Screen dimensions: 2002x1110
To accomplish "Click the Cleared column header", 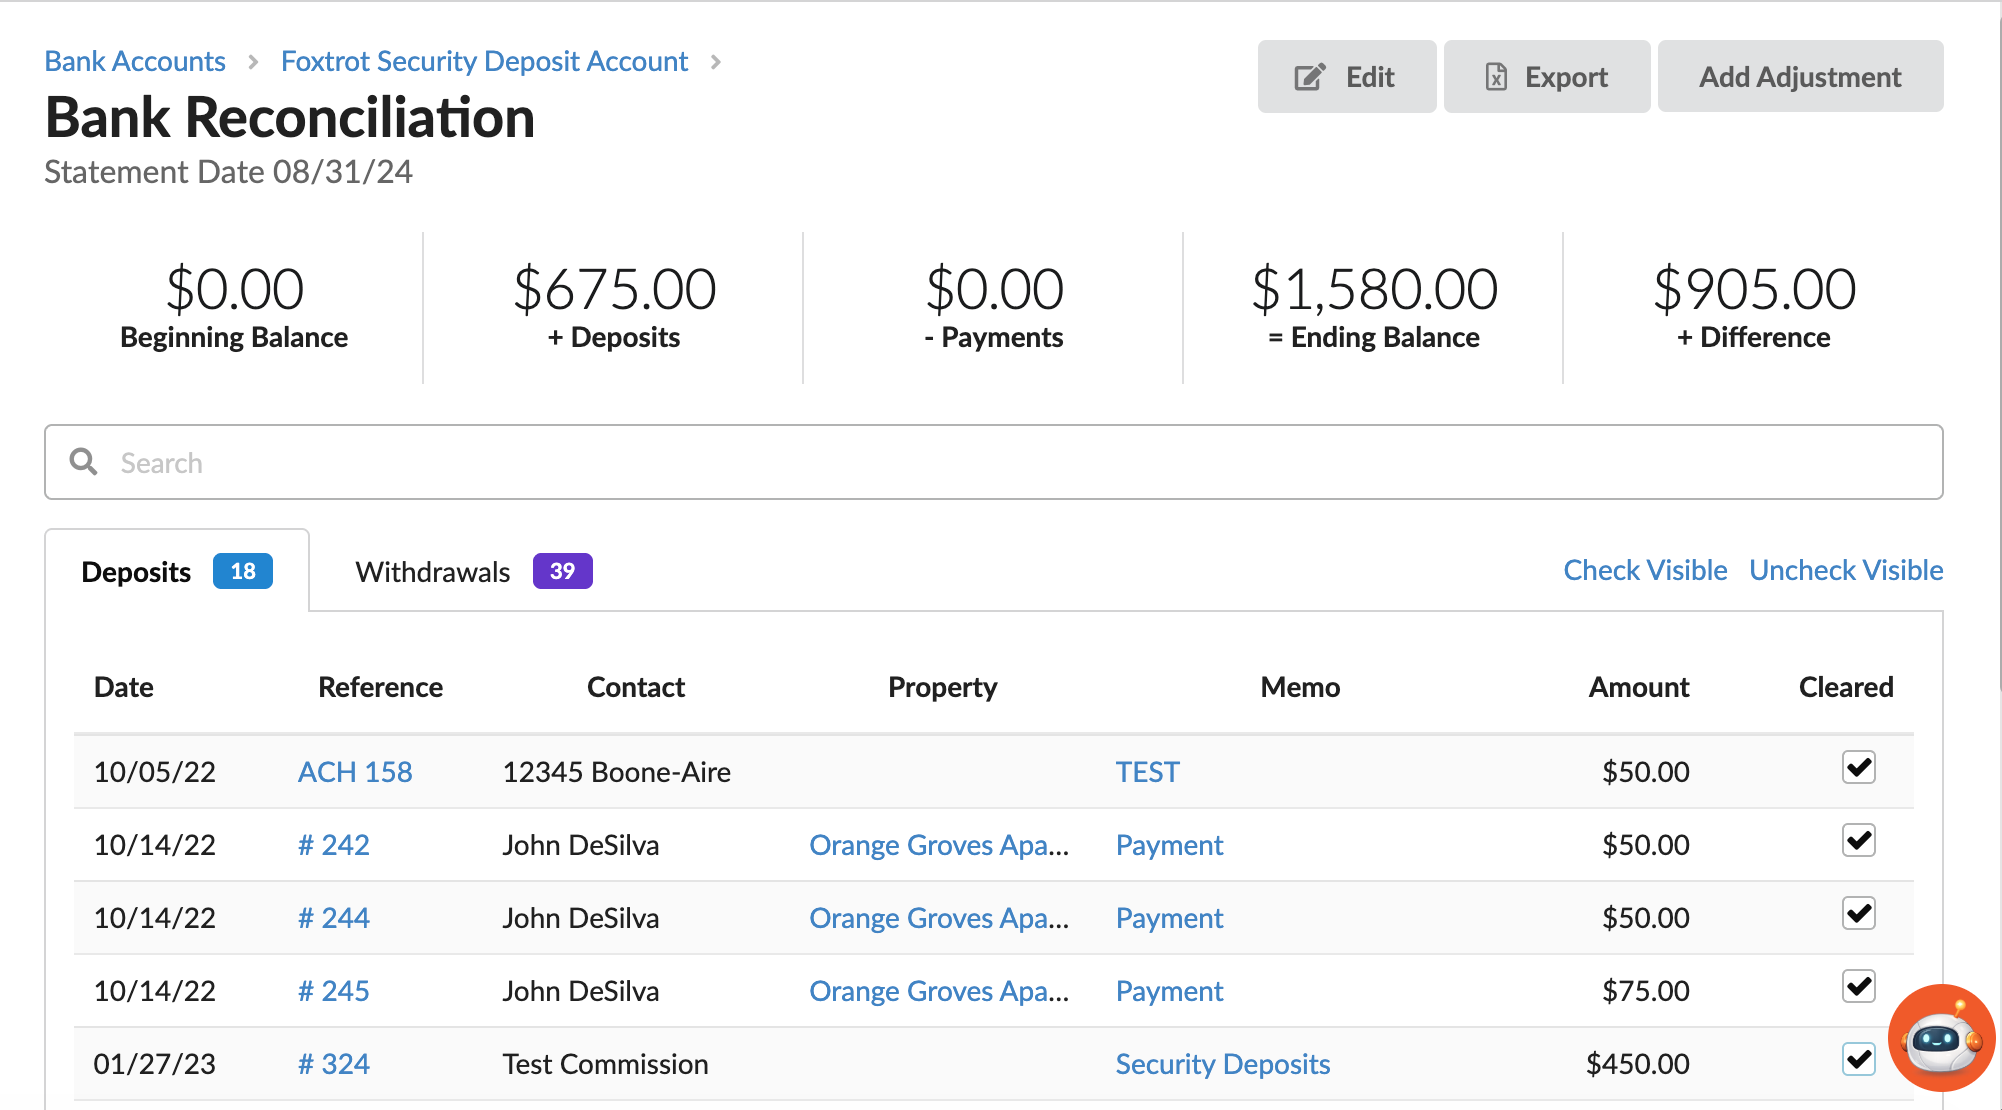I will click(1846, 687).
